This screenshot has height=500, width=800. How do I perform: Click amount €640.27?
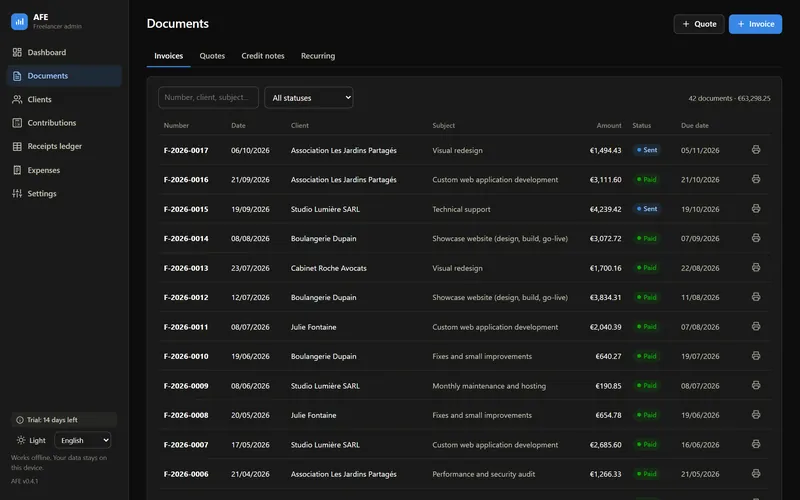(x=608, y=356)
